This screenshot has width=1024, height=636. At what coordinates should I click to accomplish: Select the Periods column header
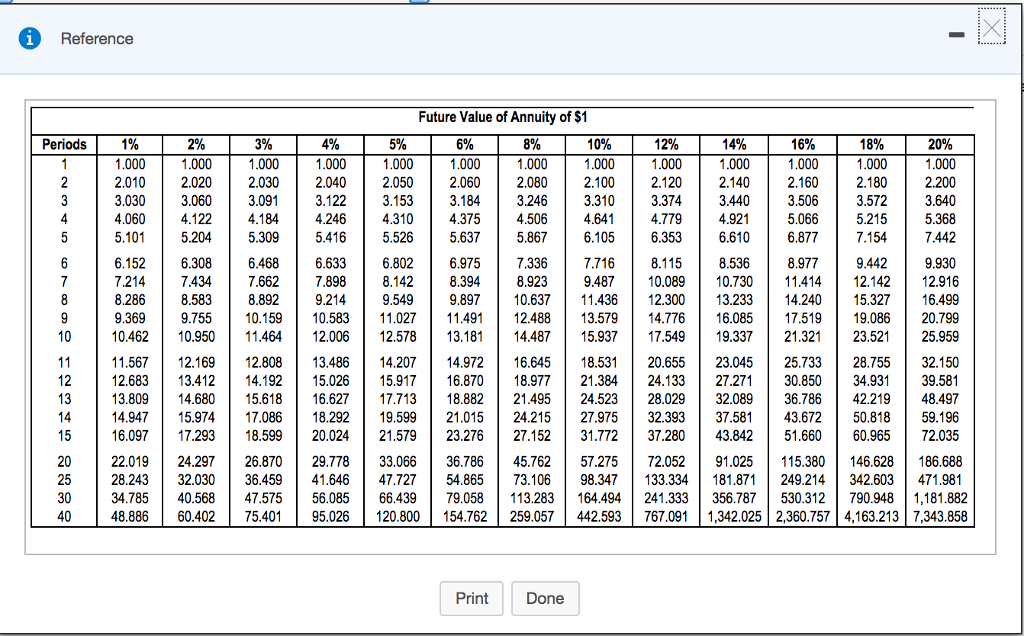[x=64, y=144]
